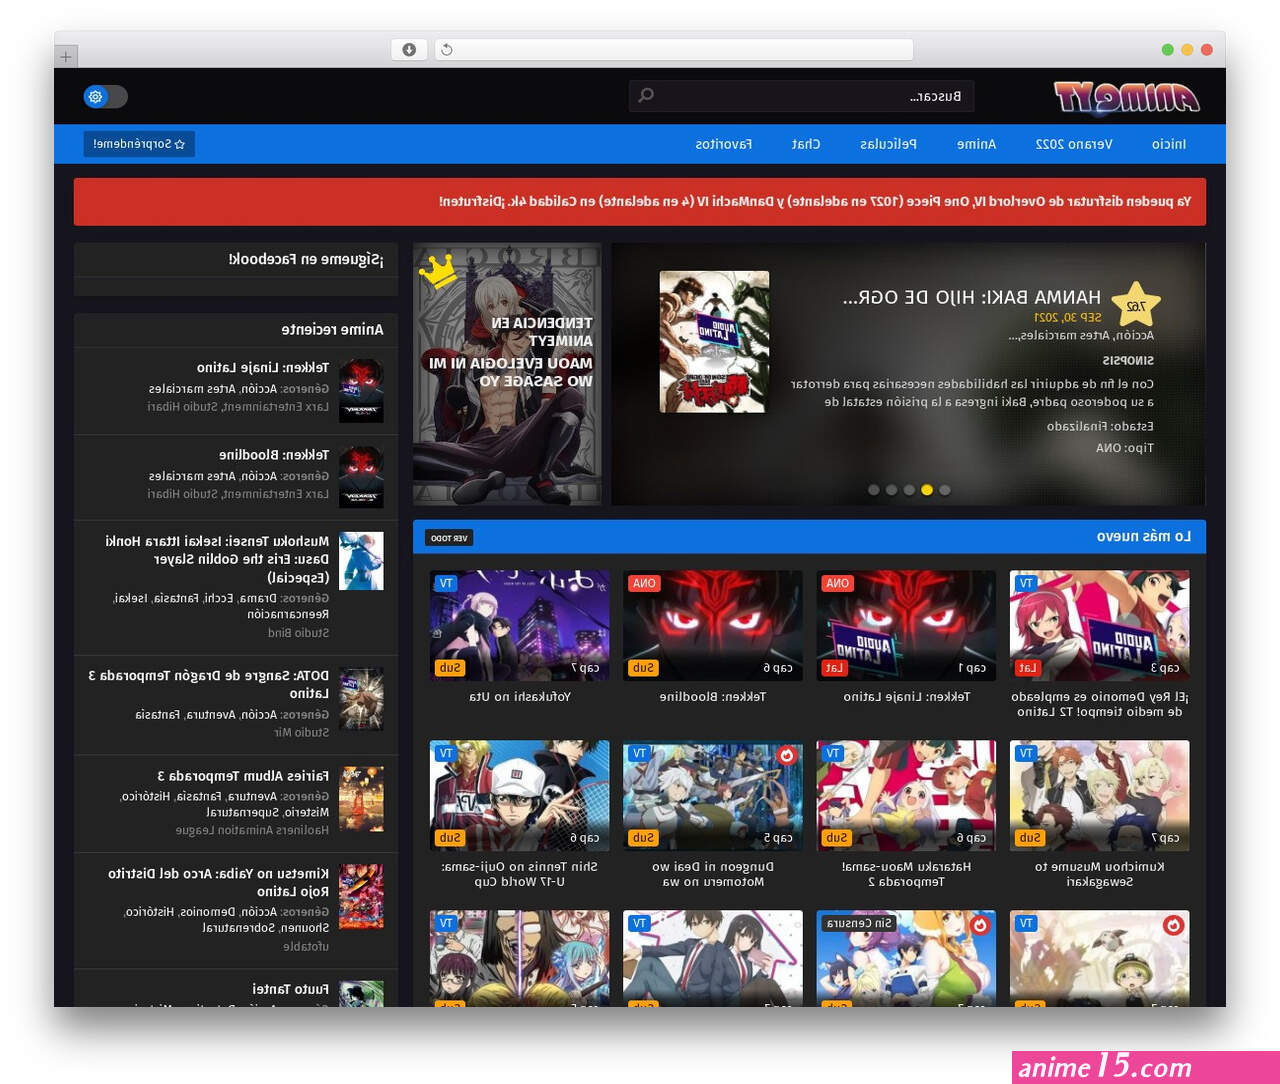
Task: Open the Inicio menu item
Action: [x=1168, y=144]
